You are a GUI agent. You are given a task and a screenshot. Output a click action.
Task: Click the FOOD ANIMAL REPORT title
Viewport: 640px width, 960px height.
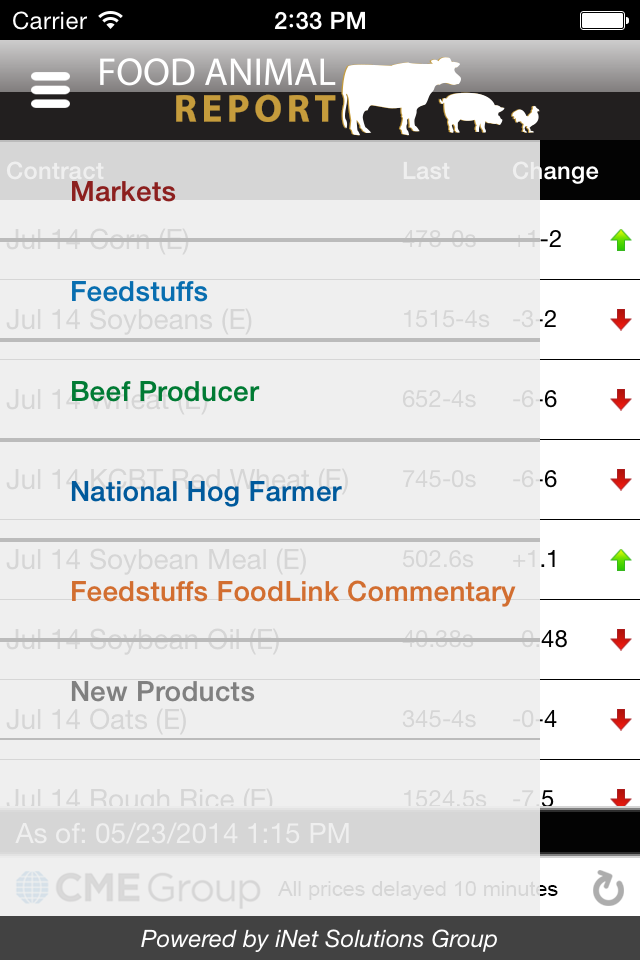point(217,91)
